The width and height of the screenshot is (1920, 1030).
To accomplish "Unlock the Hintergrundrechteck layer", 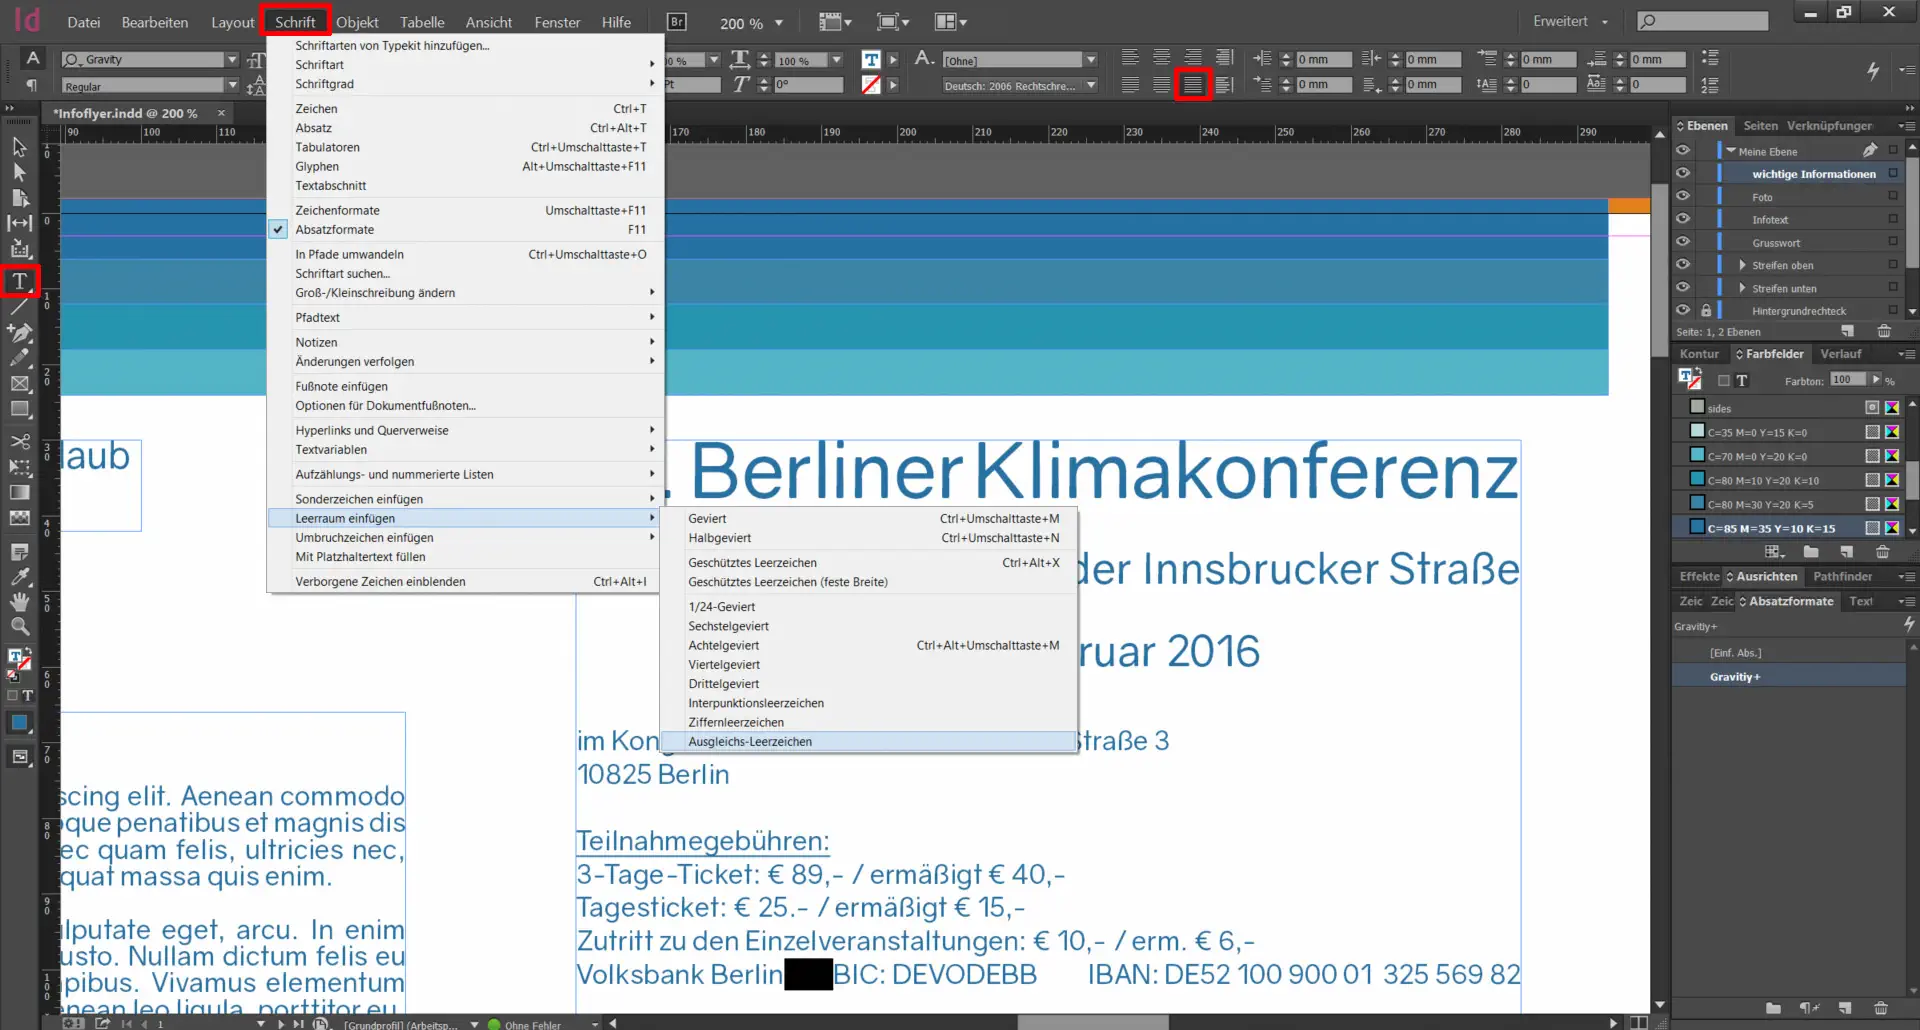I will point(1706,310).
